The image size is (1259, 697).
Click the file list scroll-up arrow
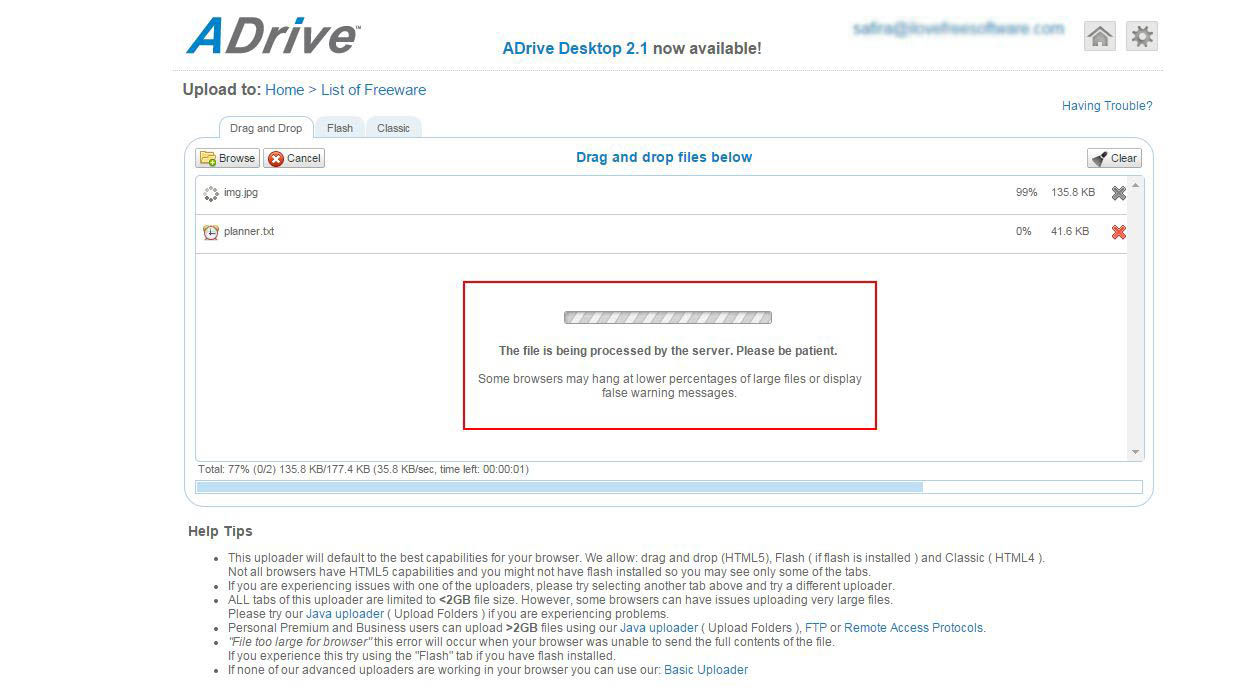point(1136,186)
